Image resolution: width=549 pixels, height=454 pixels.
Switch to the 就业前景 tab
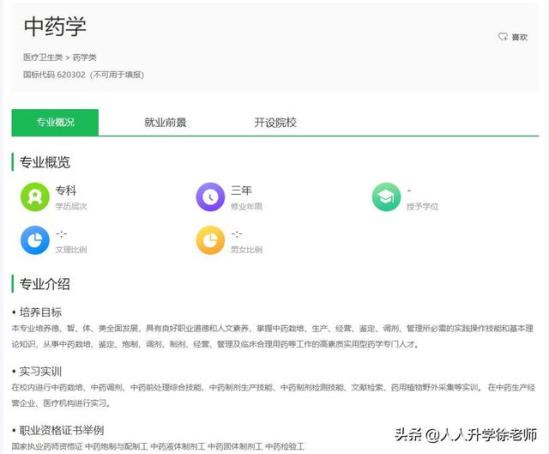point(165,122)
